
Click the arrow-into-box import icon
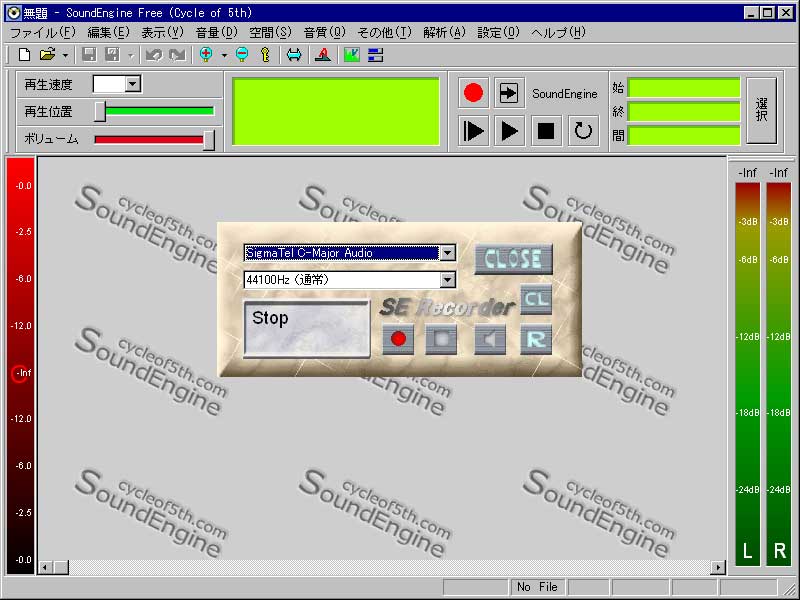tap(509, 93)
